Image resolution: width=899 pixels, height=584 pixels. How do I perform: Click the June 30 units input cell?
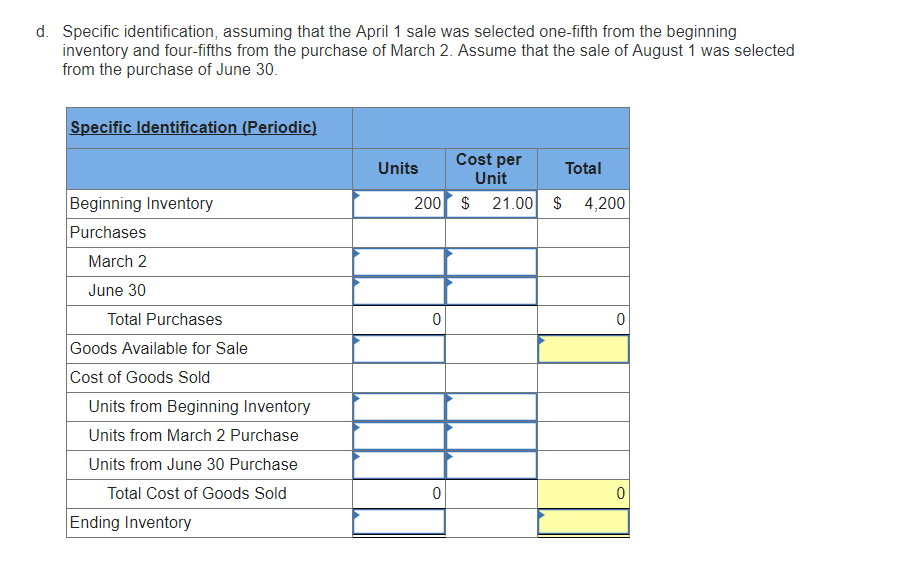click(399, 291)
